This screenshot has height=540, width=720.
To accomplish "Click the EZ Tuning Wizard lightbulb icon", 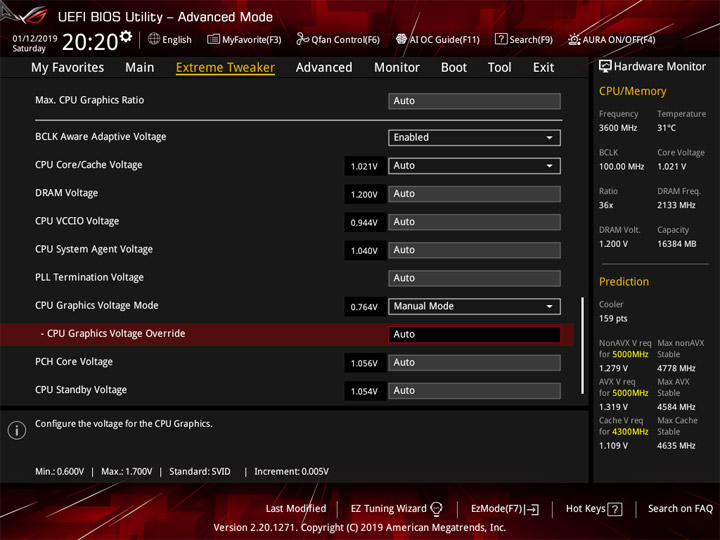I will [x=436, y=509].
